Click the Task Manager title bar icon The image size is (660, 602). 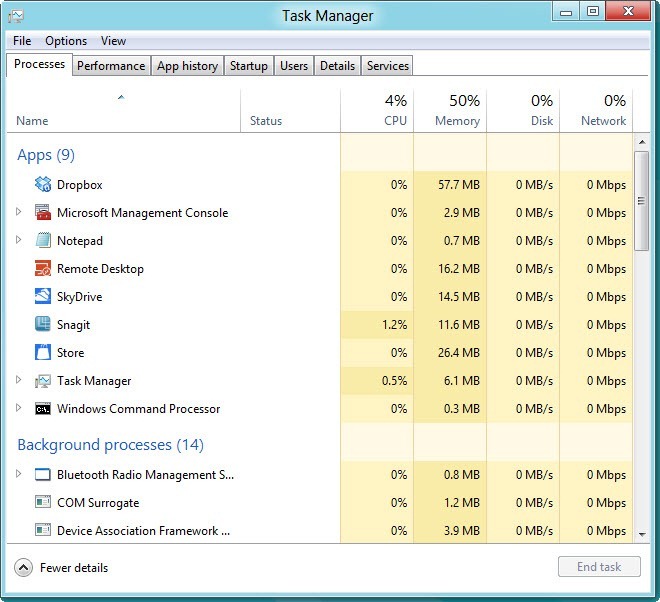[x=16, y=16]
